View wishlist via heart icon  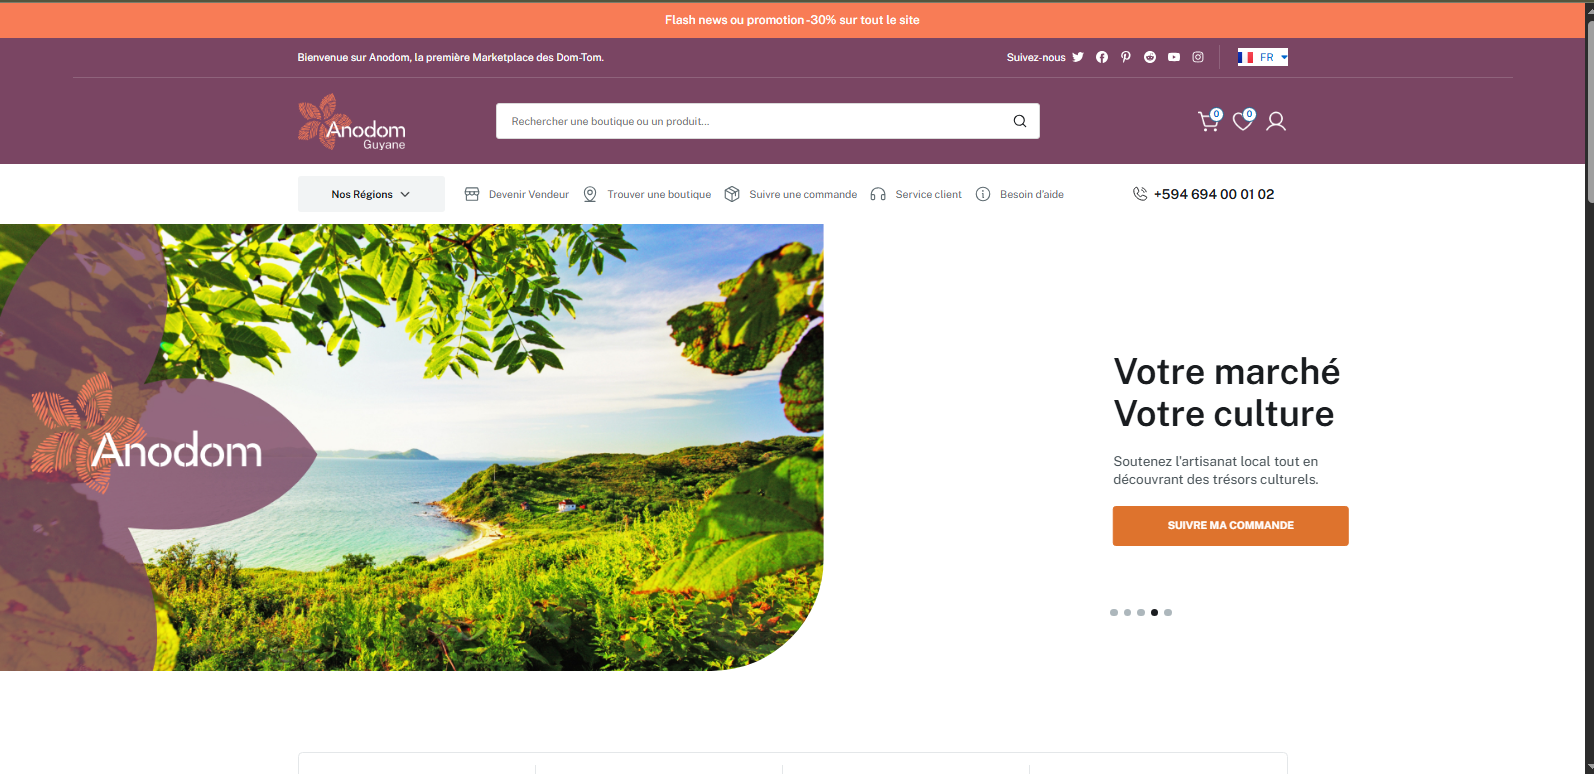click(1243, 121)
